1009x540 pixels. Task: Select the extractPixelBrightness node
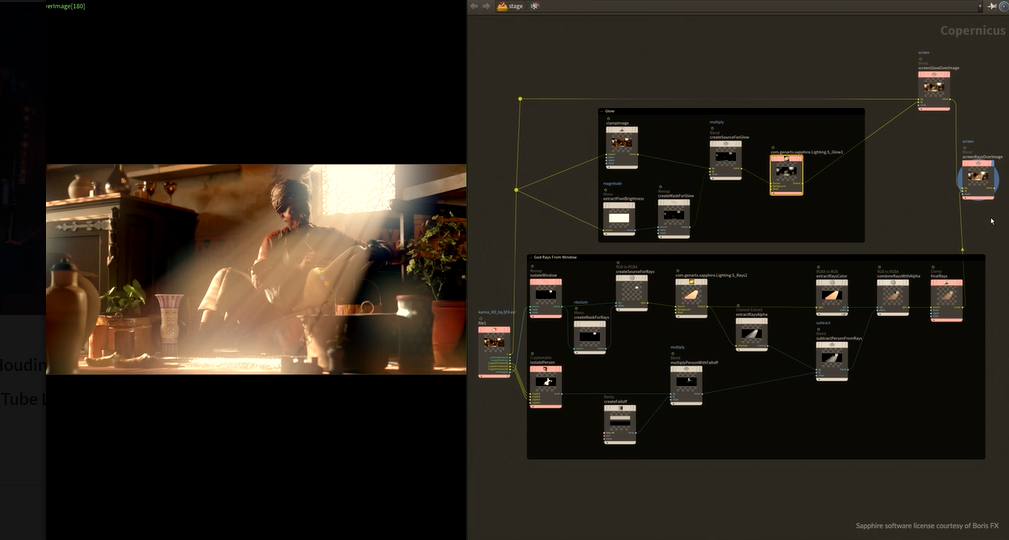coord(619,218)
